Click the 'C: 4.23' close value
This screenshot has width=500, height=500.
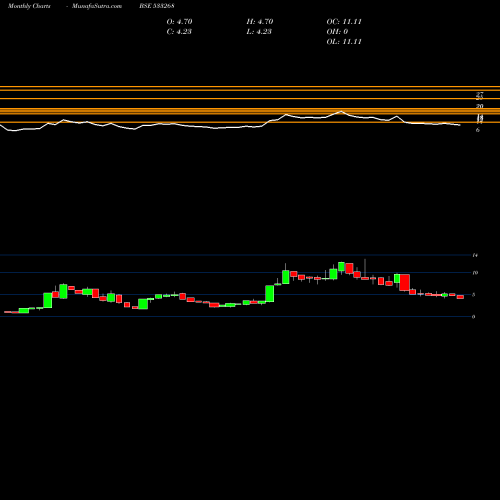pos(179,32)
